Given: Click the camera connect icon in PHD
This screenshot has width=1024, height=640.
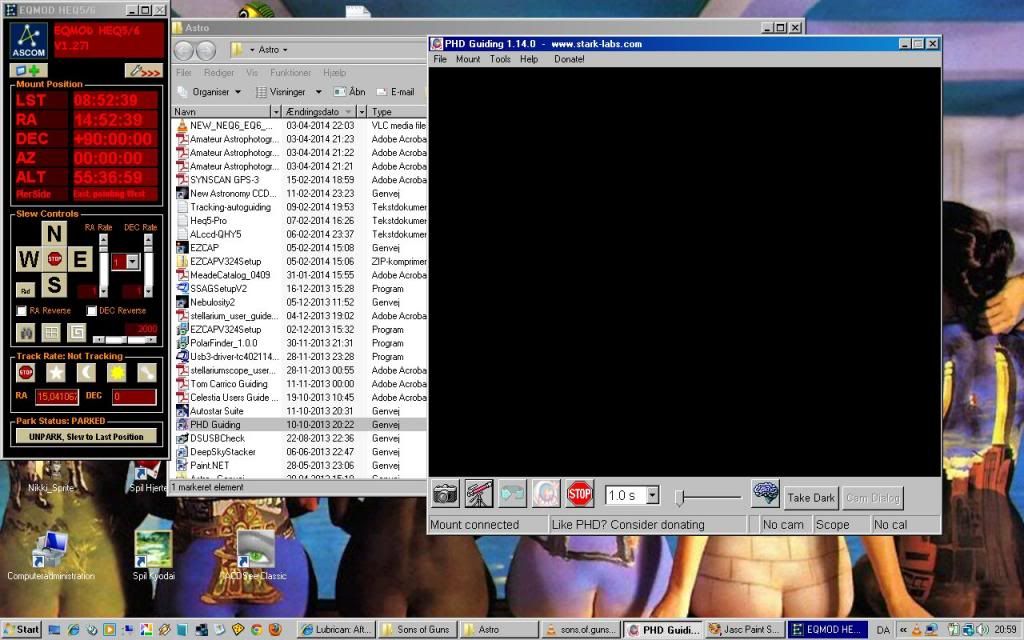Looking at the screenshot, I should point(445,494).
